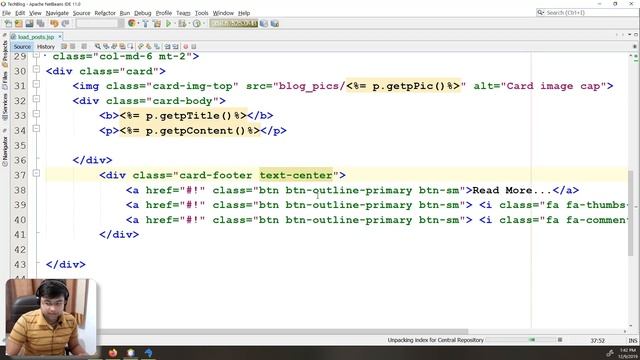The height and width of the screenshot is (360, 640).
Task: Click the Firefox icon in the taskbar
Action: coord(113,353)
